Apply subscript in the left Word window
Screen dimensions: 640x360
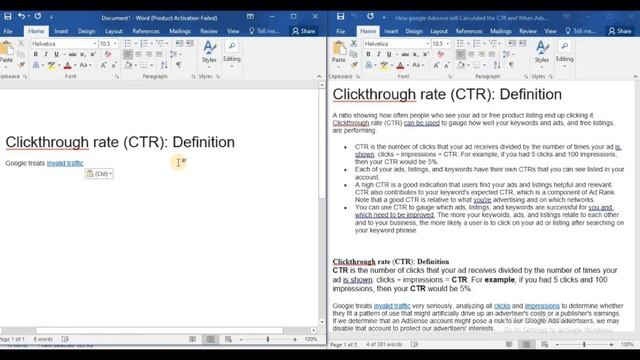(83, 54)
